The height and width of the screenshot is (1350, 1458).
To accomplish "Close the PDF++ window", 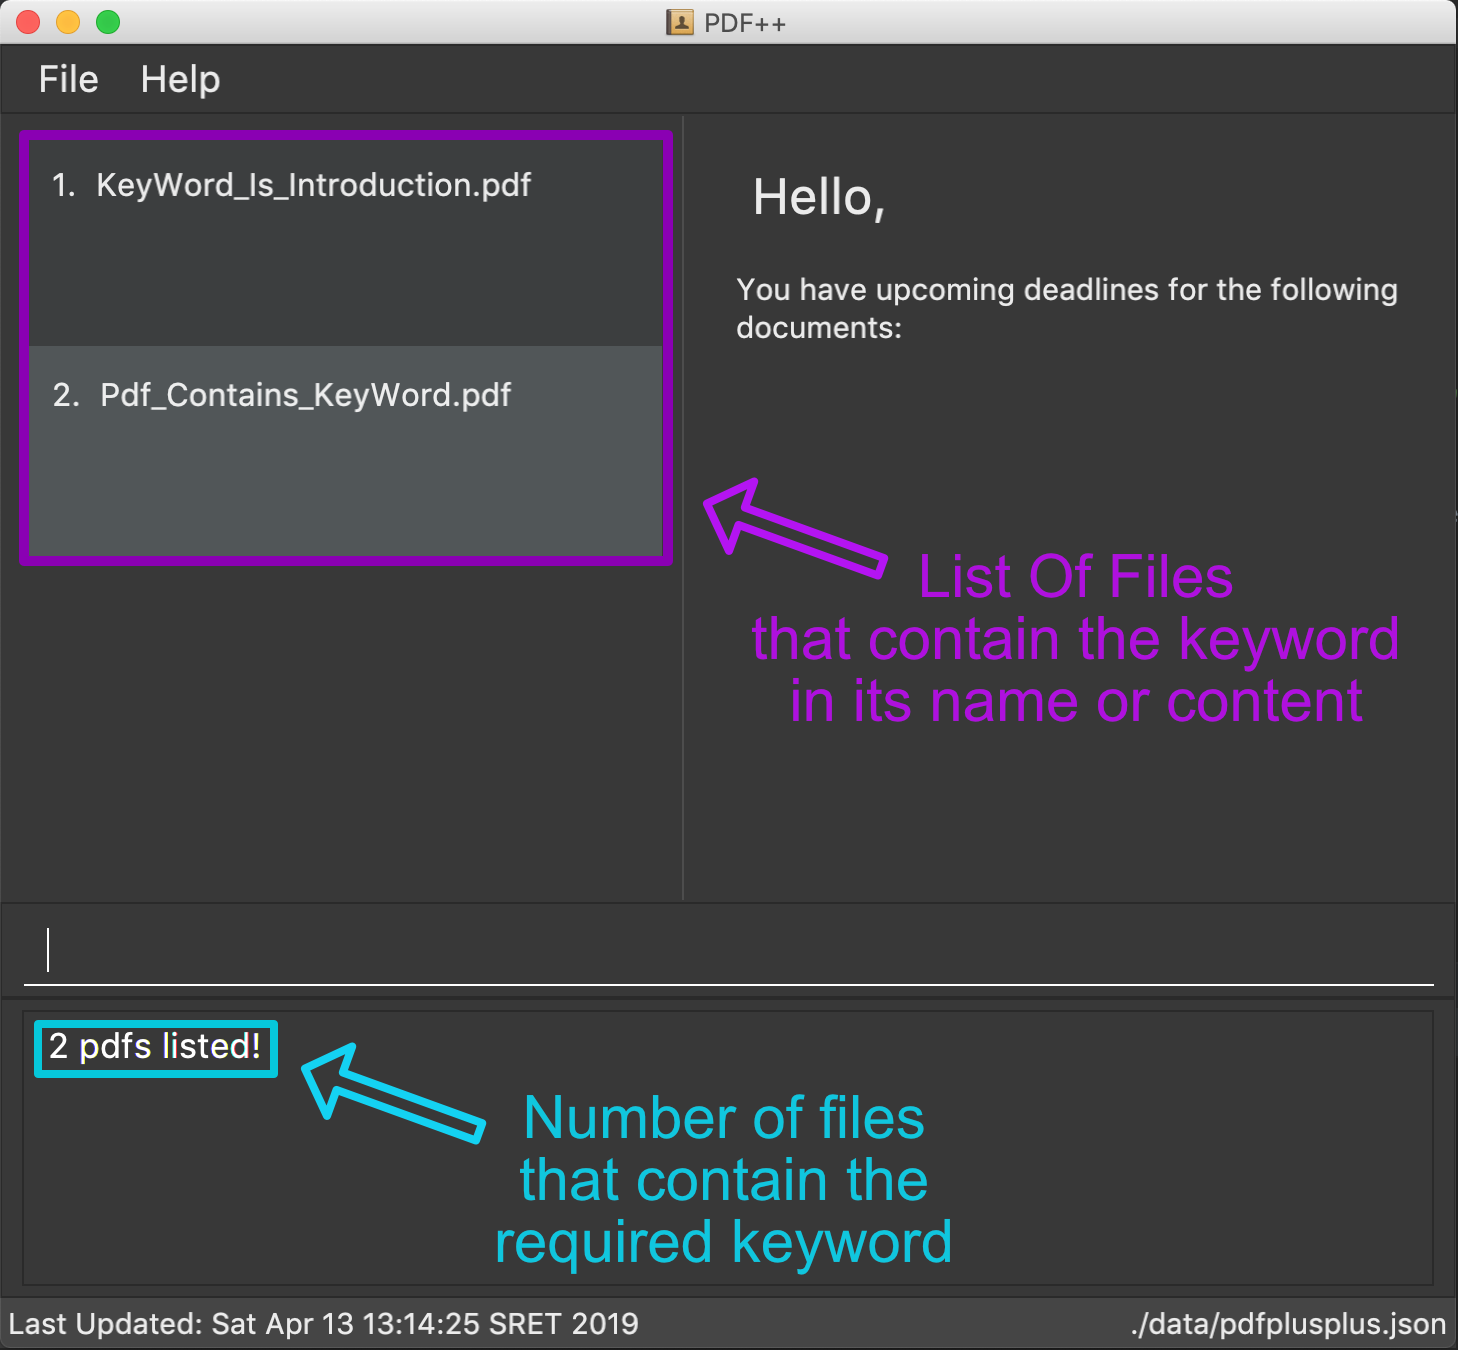I will [28, 22].
